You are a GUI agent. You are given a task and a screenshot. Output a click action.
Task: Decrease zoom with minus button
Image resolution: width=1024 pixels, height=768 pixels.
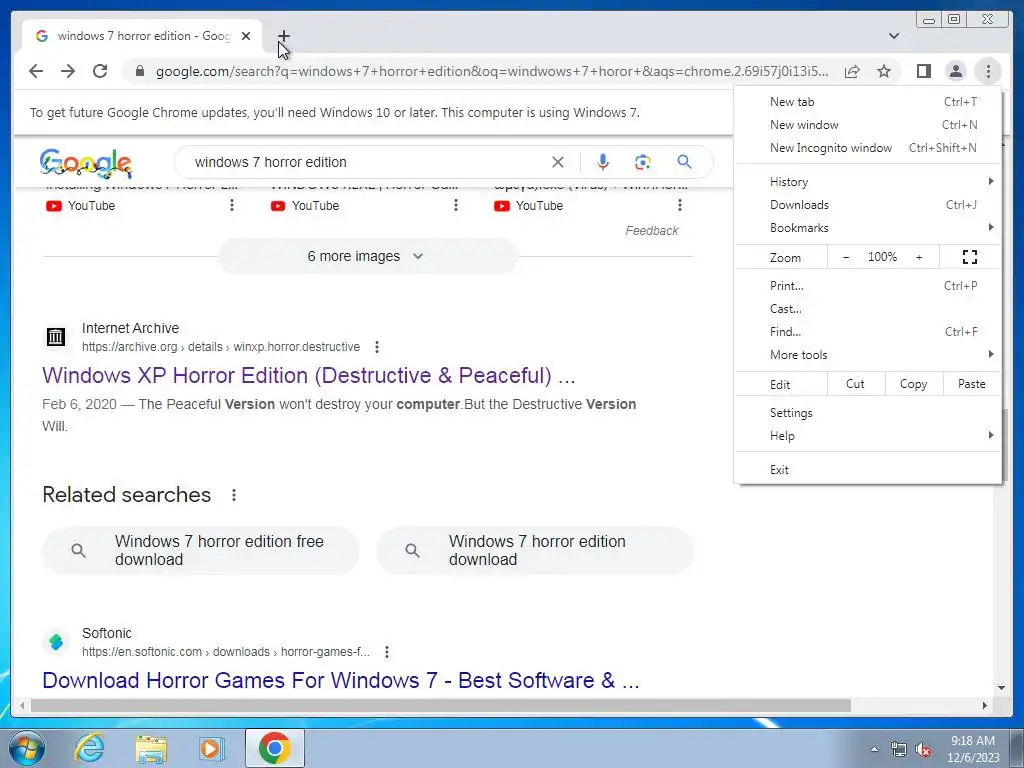(x=846, y=257)
